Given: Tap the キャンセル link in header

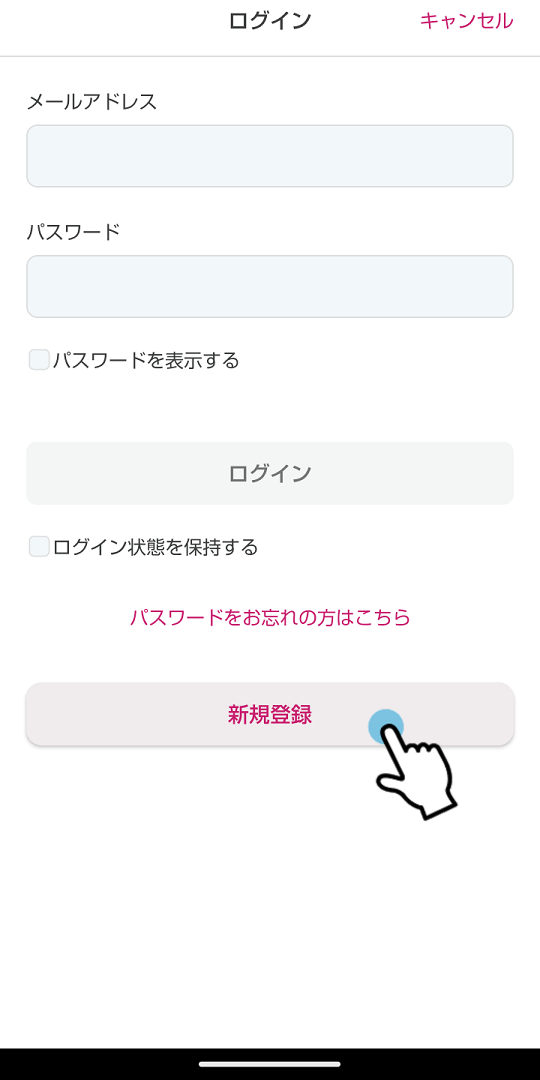Looking at the screenshot, I should [x=466, y=21].
